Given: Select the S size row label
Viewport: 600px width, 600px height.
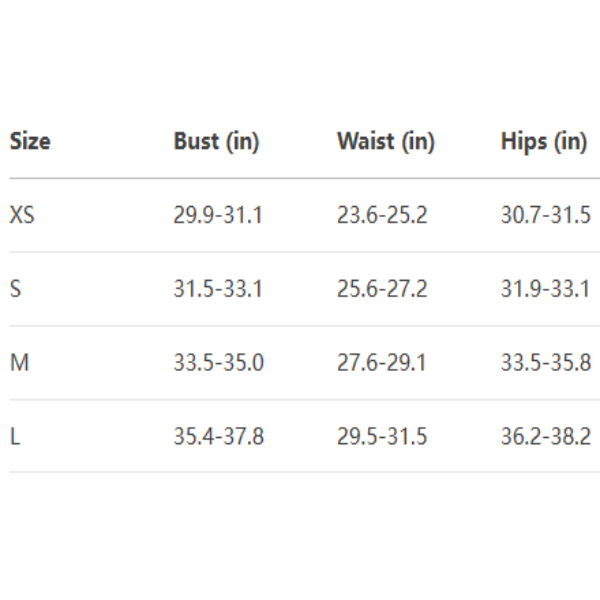Looking at the screenshot, I should (15, 289).
